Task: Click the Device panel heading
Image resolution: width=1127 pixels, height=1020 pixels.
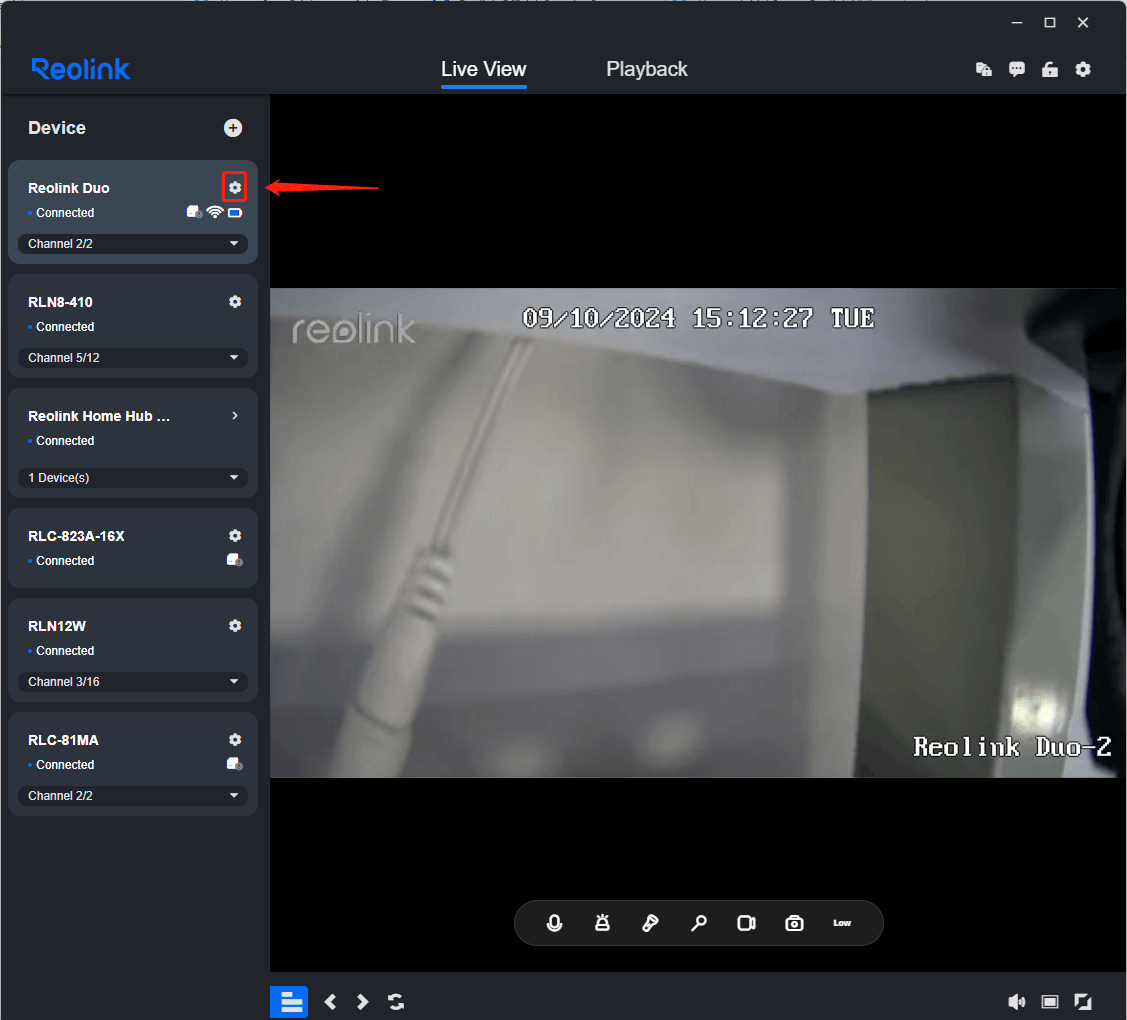Action: (57, 128)
